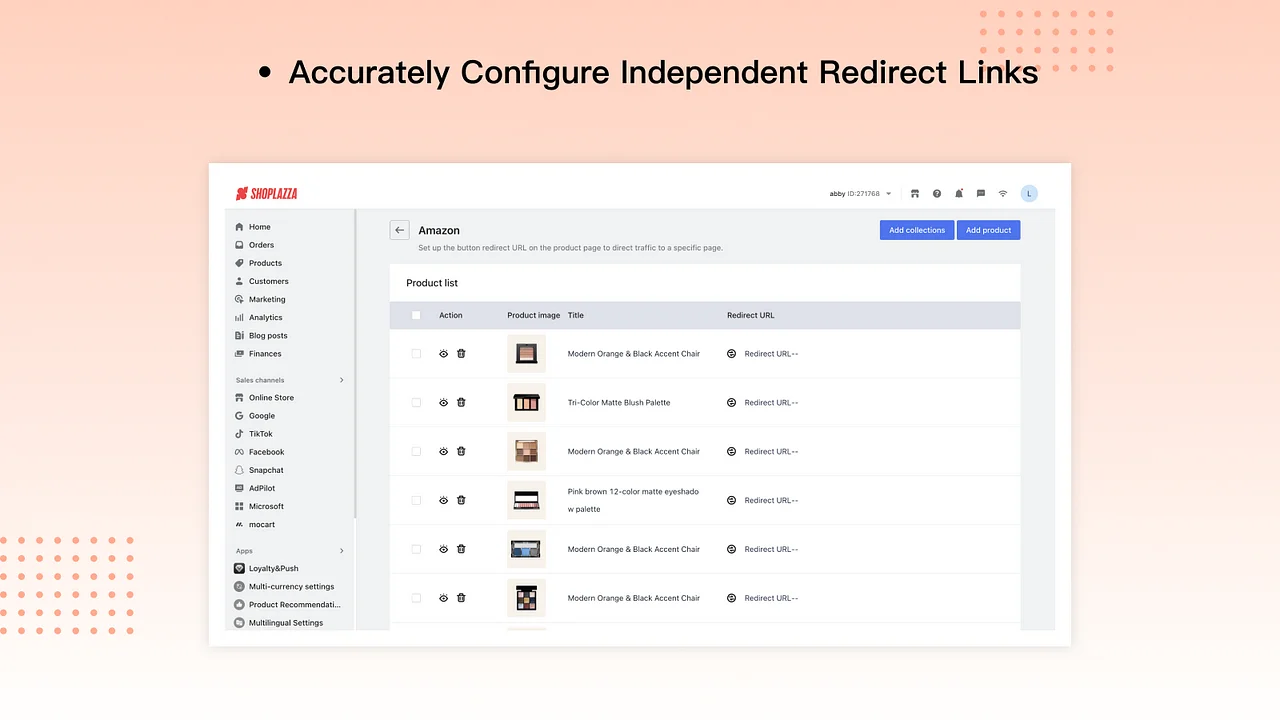Open notifications bell icon

[x=959, y=194]
